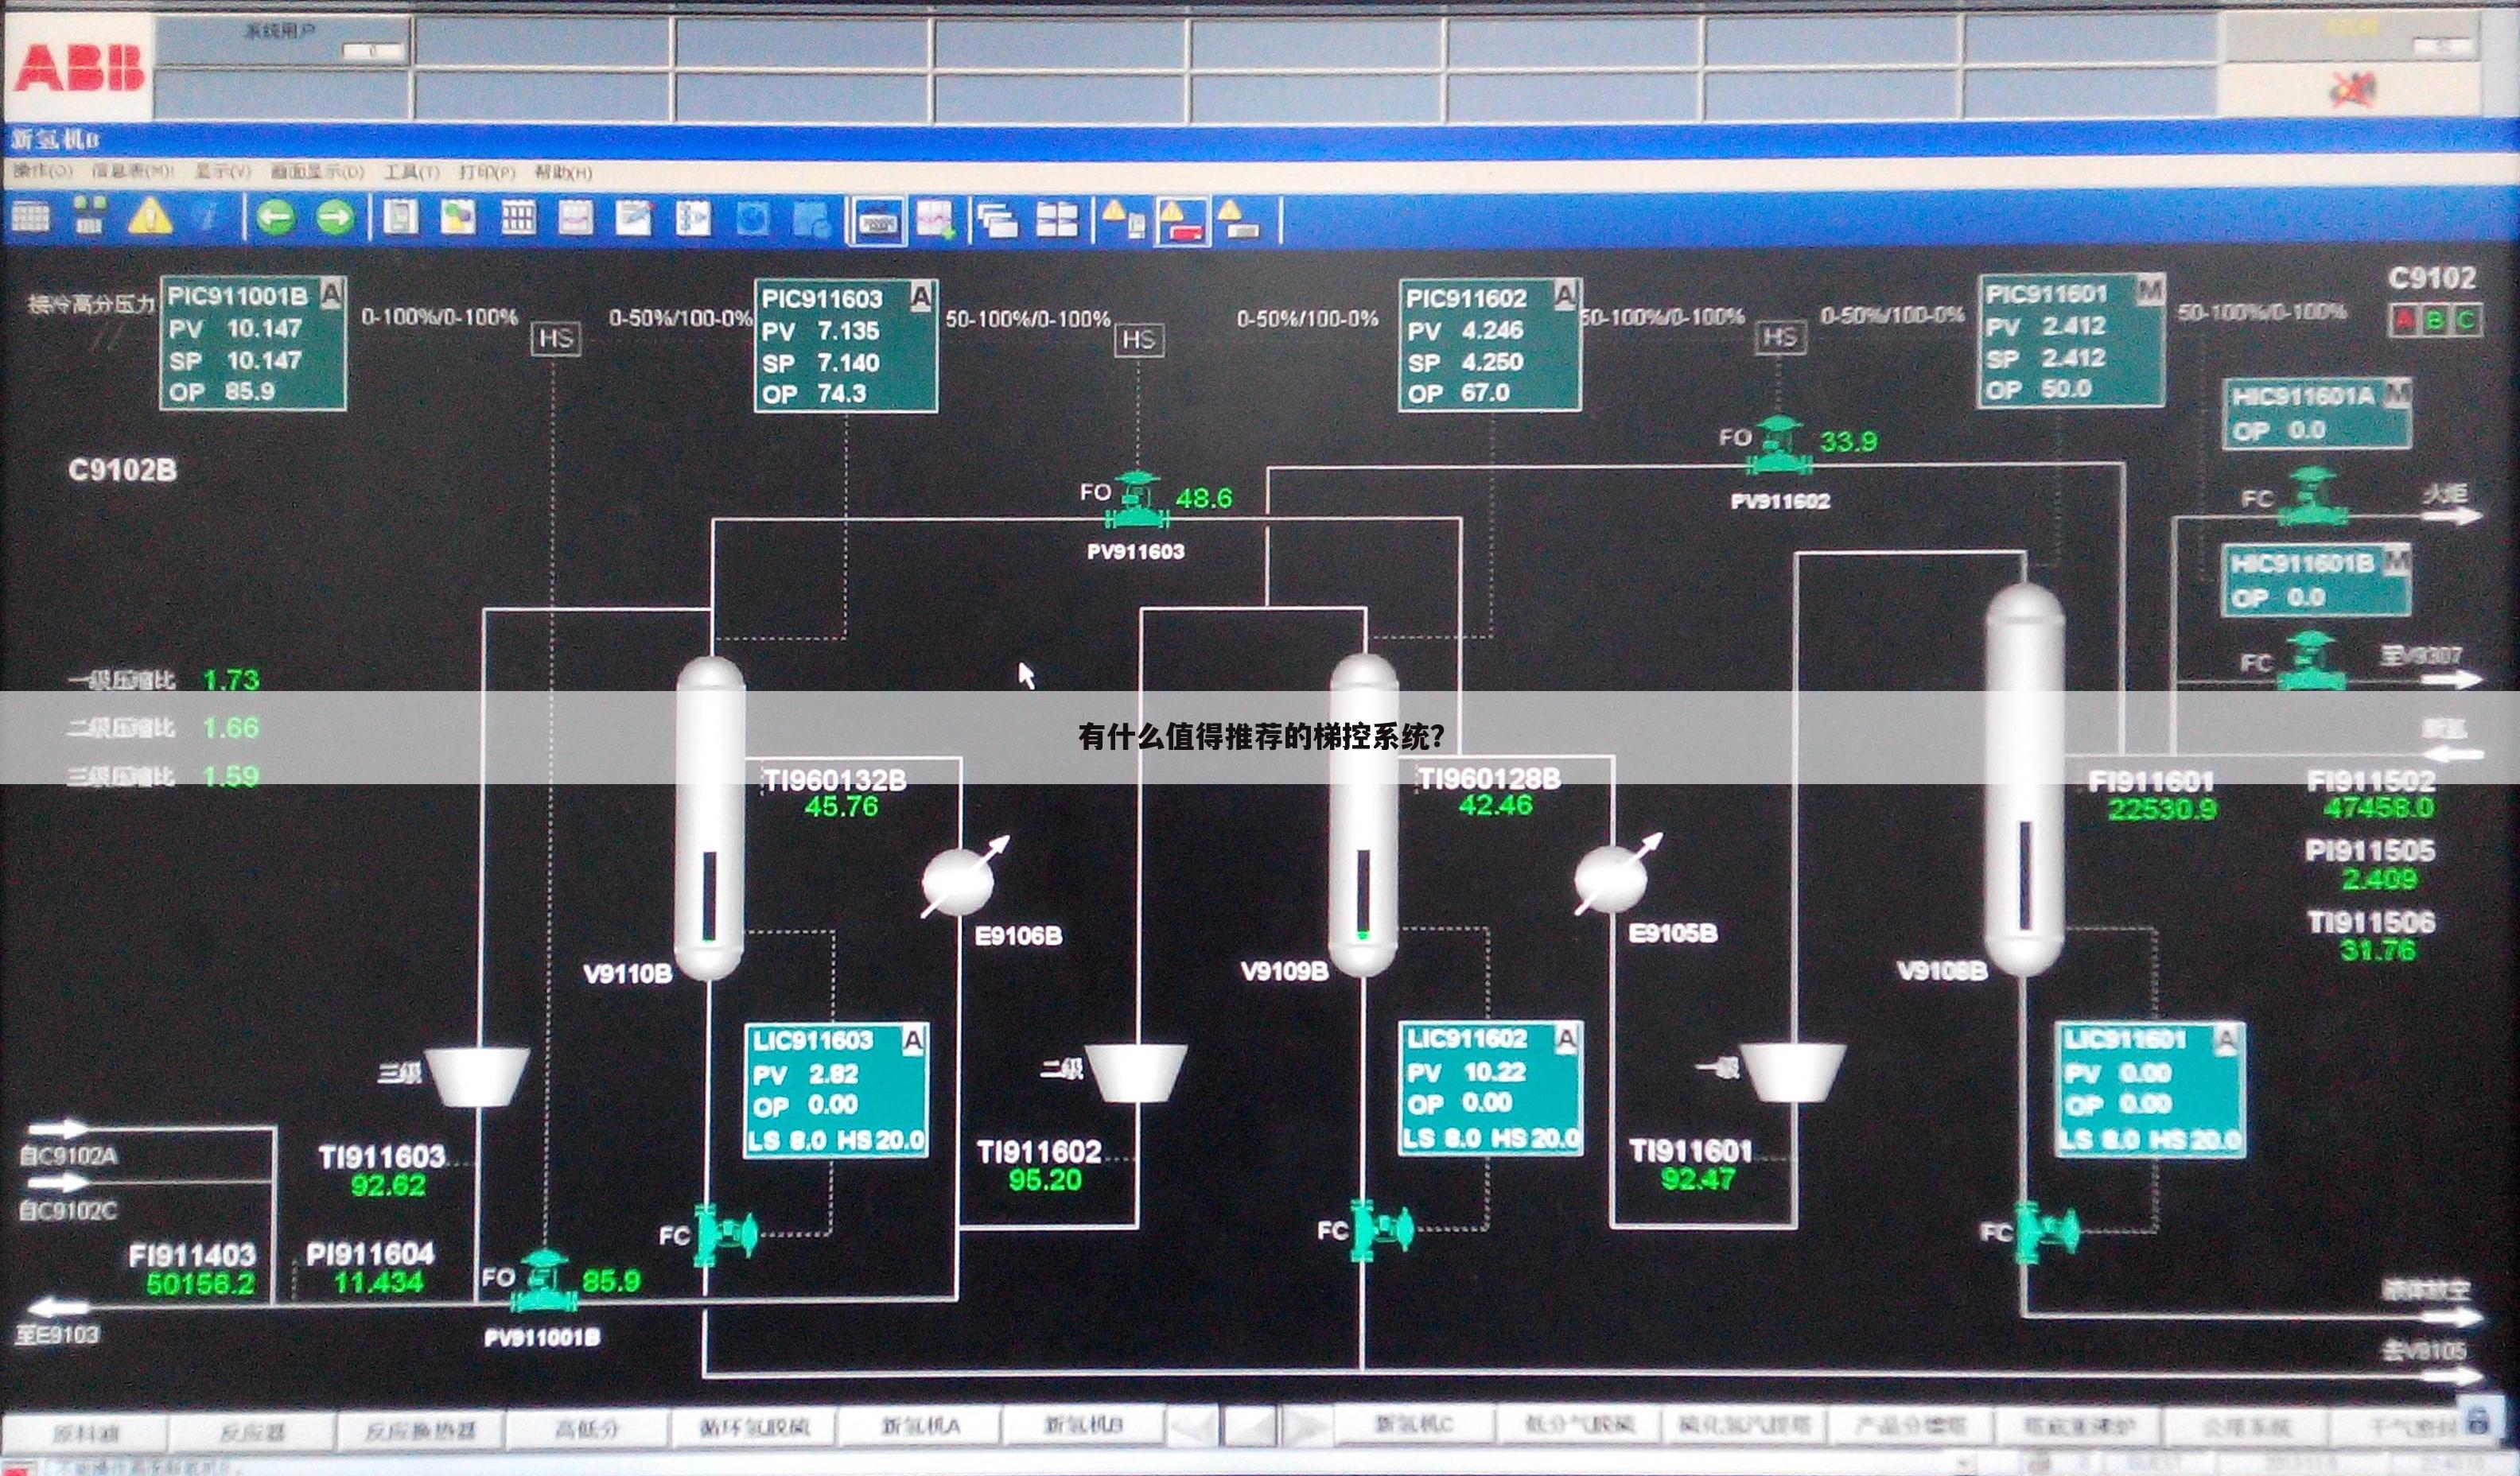Select valve PV911603 symbol
This screenshot has width=2520, height=1476.
1137,501
